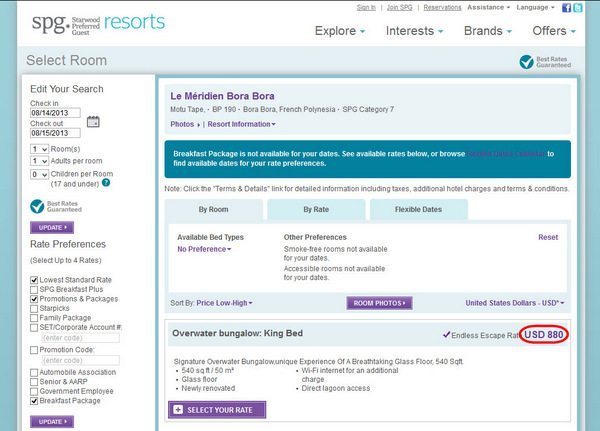Click the USD 880 price

tap(543, 335)
